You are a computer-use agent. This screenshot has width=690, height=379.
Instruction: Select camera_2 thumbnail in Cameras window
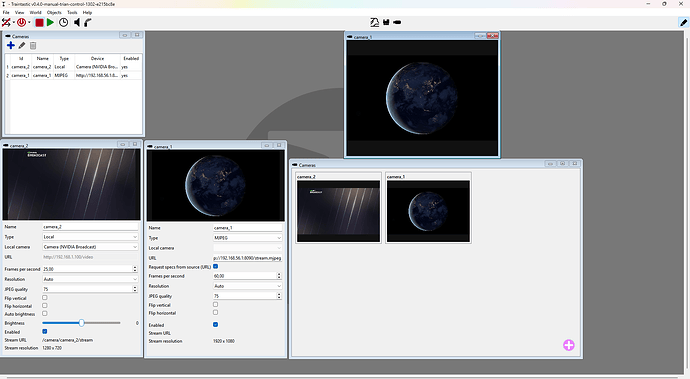pyautogui.click(x=338, y=208)
